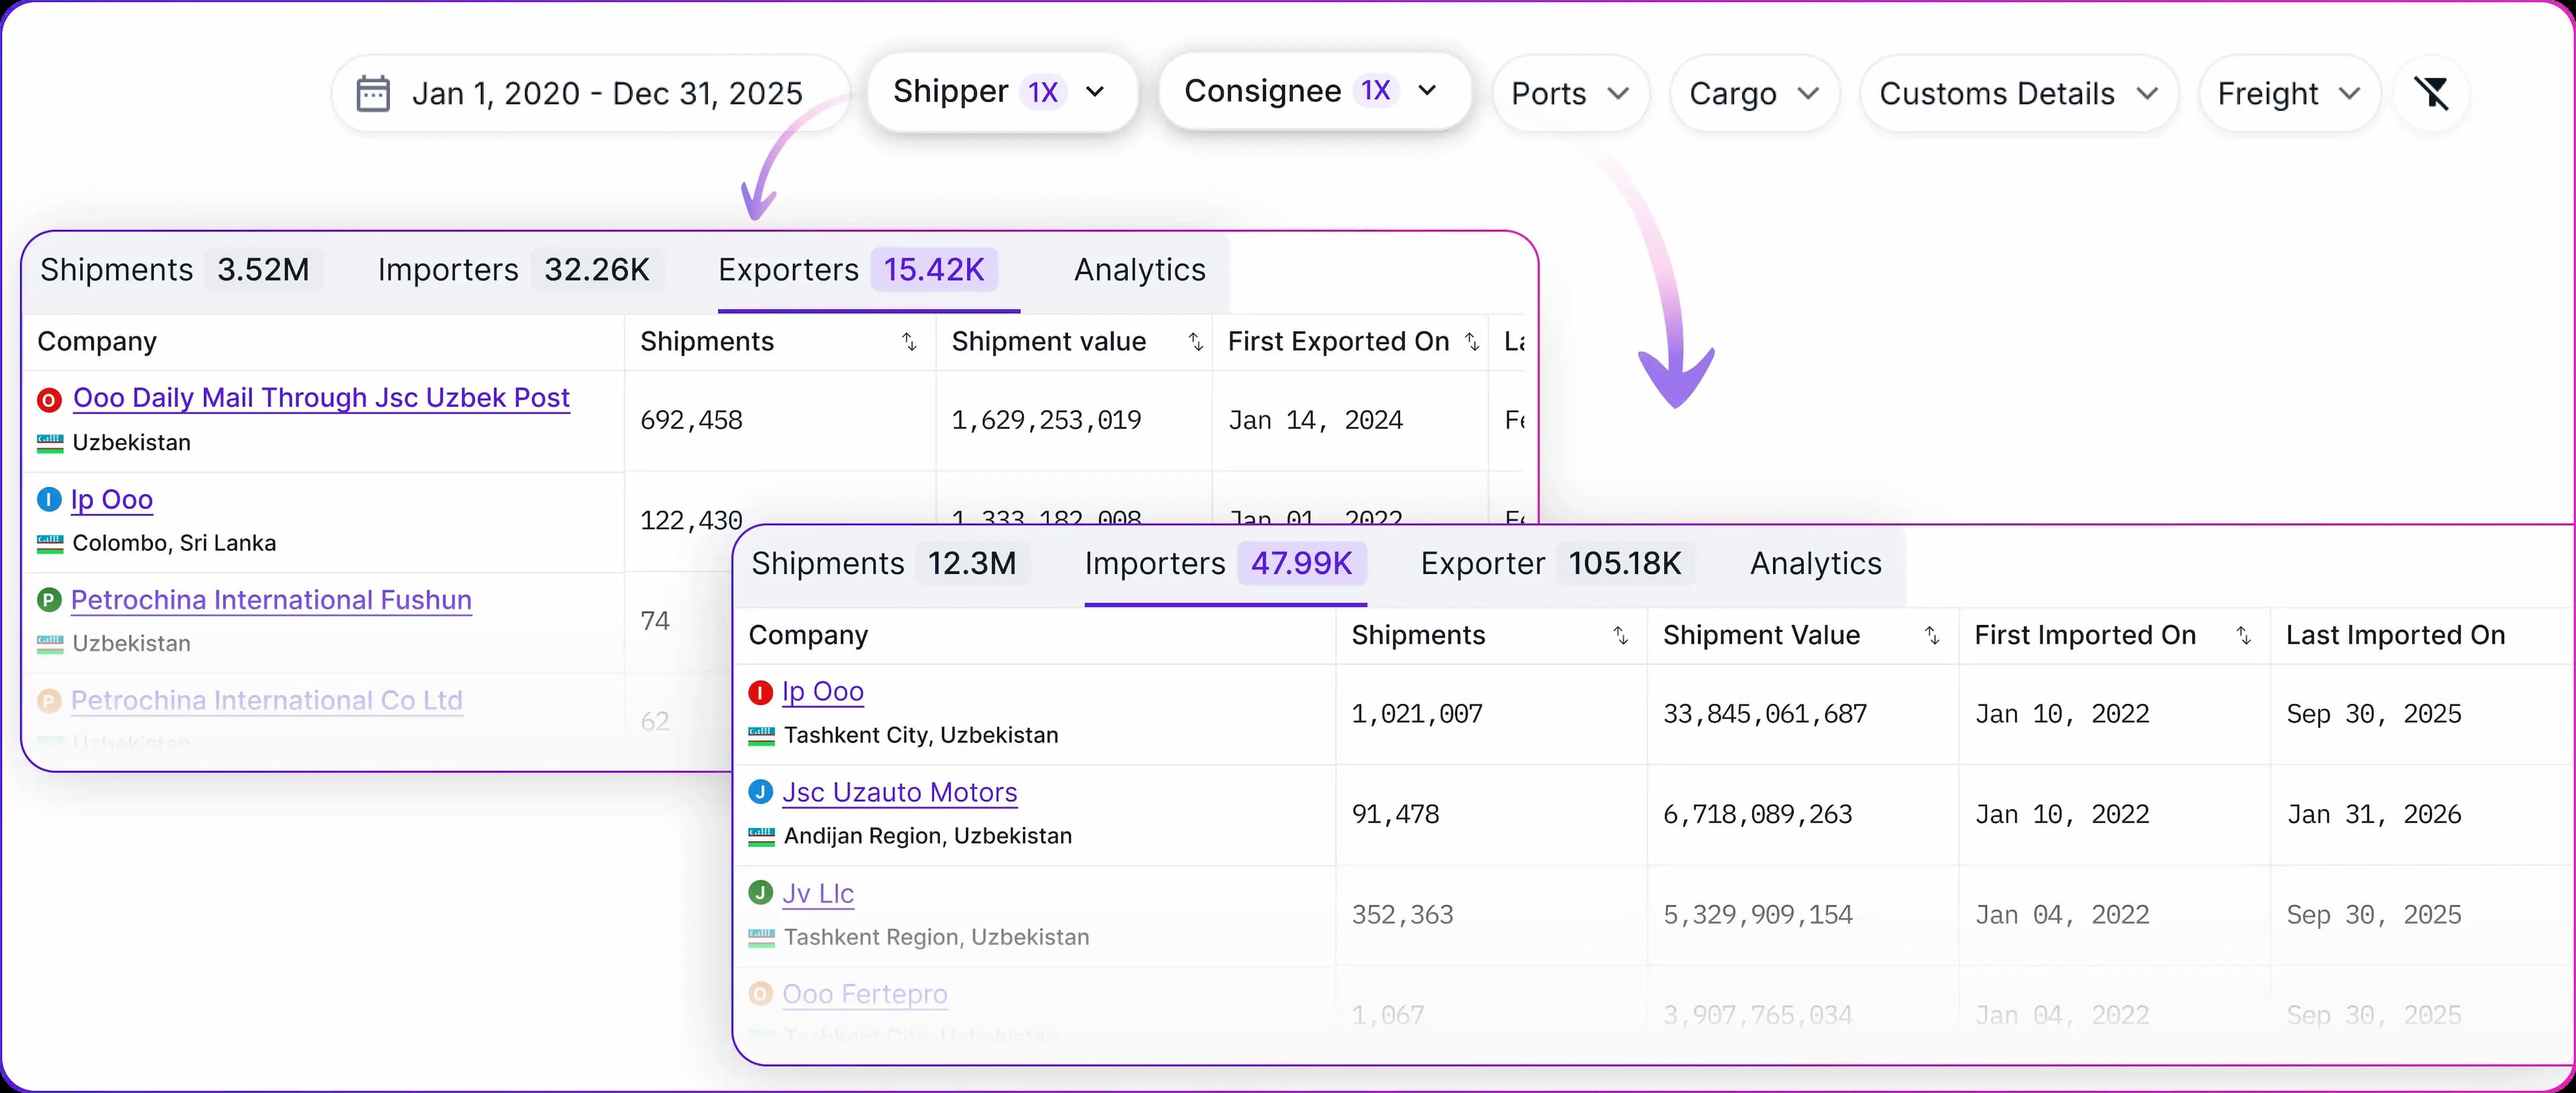Sort by Shipment value in exporters table
This screenshot has width=2576, height=1093.
click(1195, 342)
